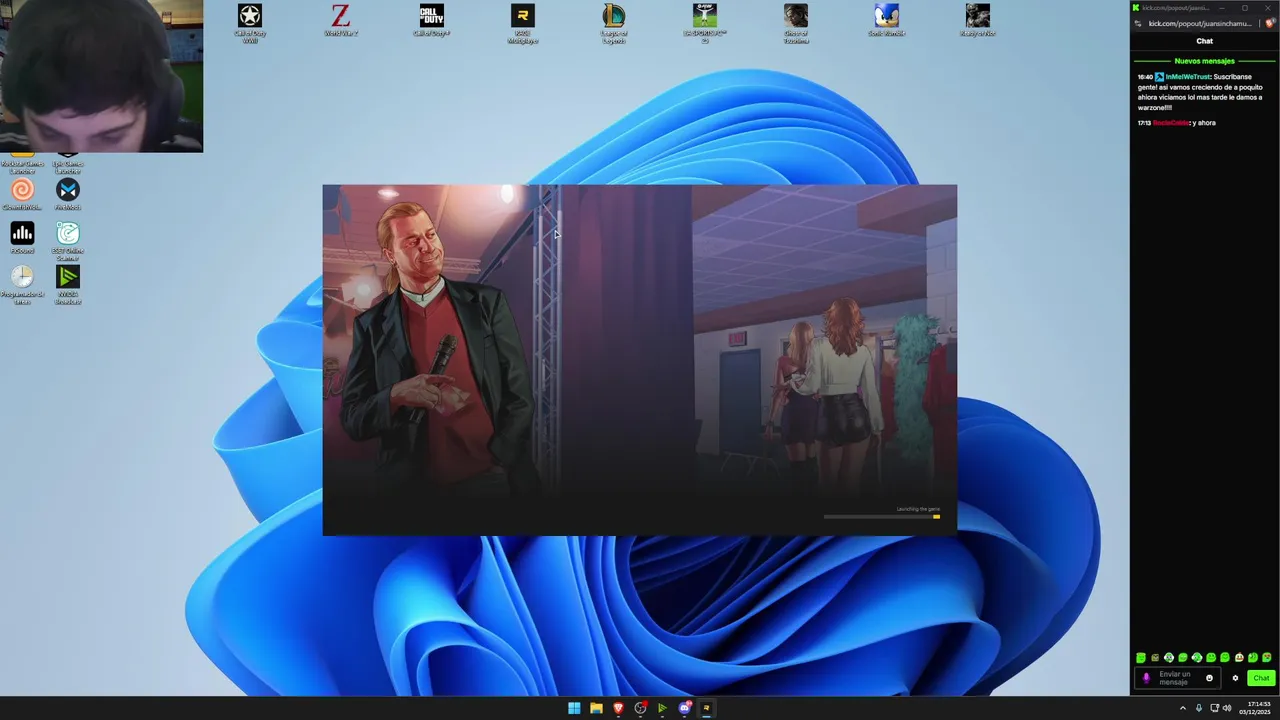Open the Call of Duty WWII desktop shortcut
1280x720 pixels.
click(250, 22)
